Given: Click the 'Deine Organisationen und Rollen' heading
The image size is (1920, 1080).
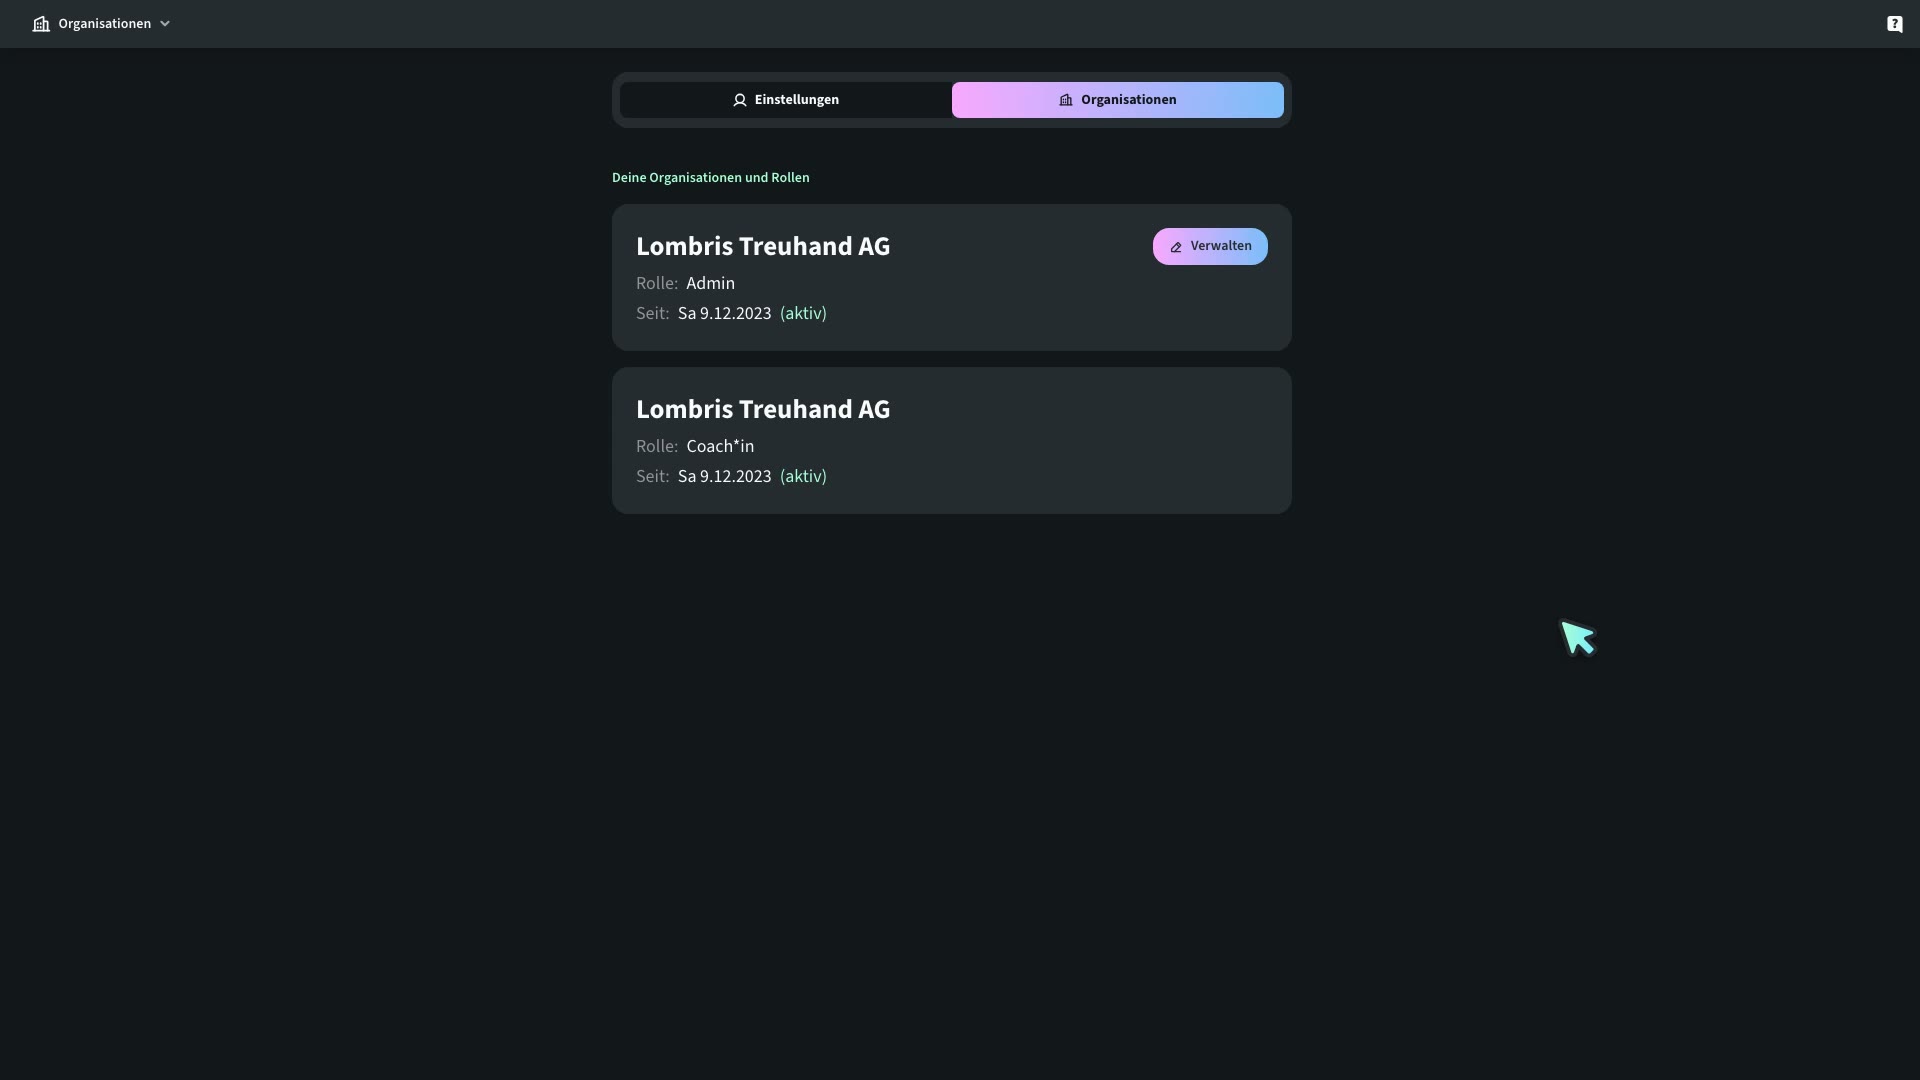Looking at the screenshot, I should (711, 178).
